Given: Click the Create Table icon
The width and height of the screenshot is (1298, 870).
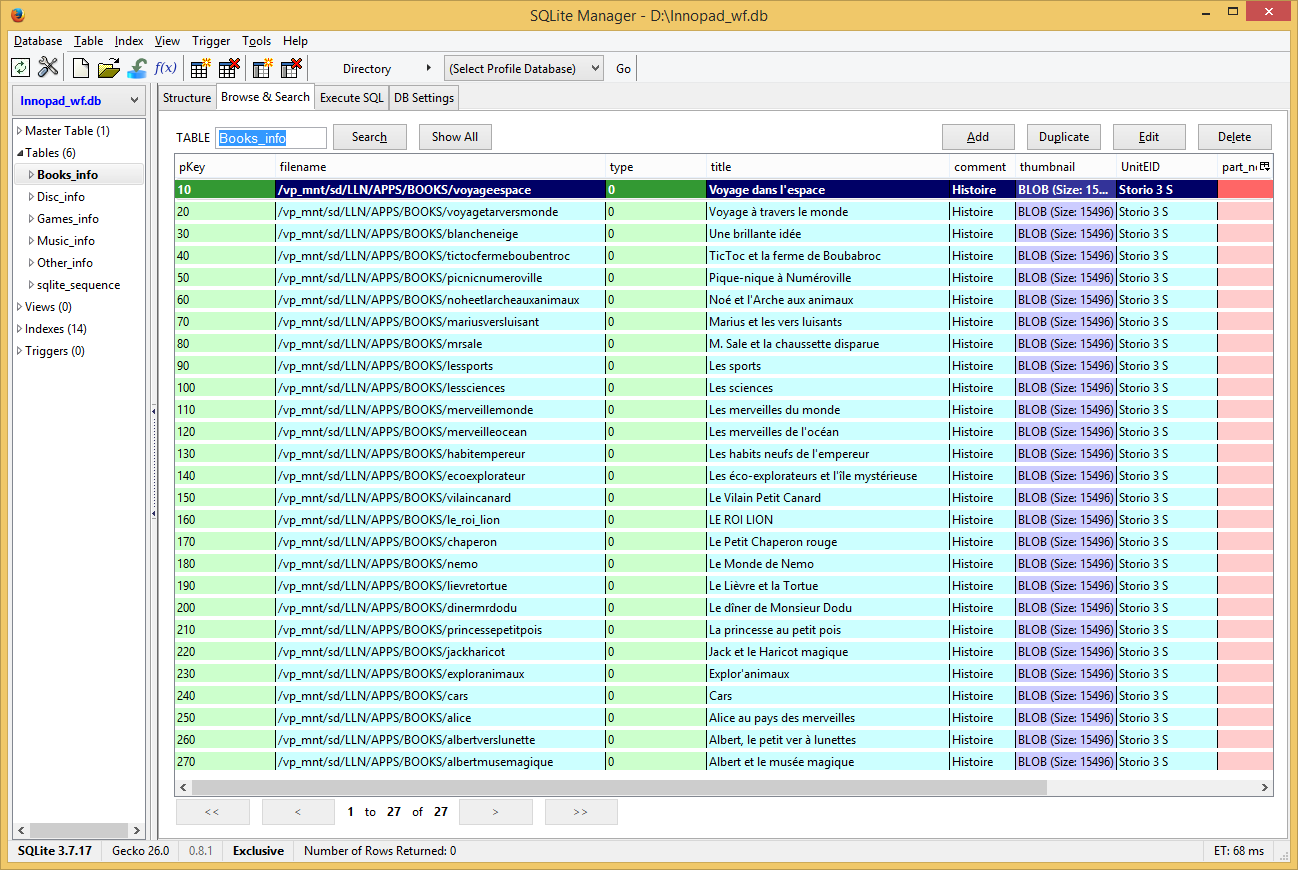Looking at the screenshot, I should (x=200, y=68).
